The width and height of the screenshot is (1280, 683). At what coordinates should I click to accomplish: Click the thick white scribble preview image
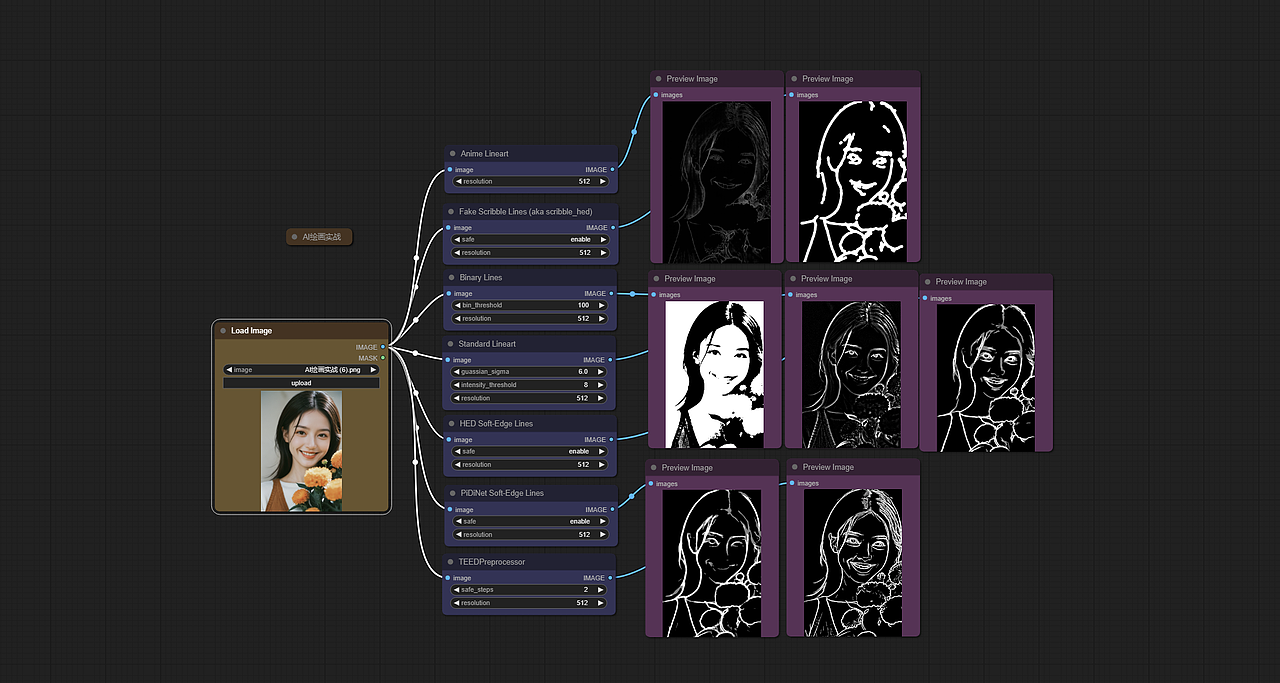point(853,181)
